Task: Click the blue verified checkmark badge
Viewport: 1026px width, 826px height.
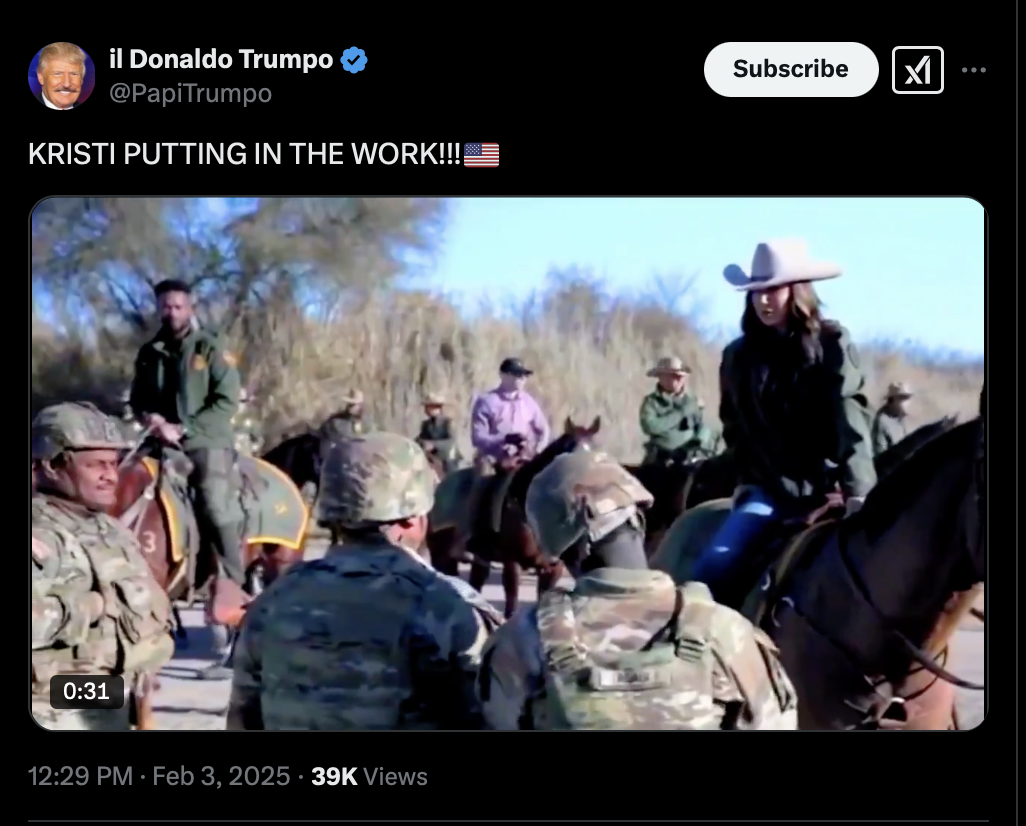Action: (354, 60)
